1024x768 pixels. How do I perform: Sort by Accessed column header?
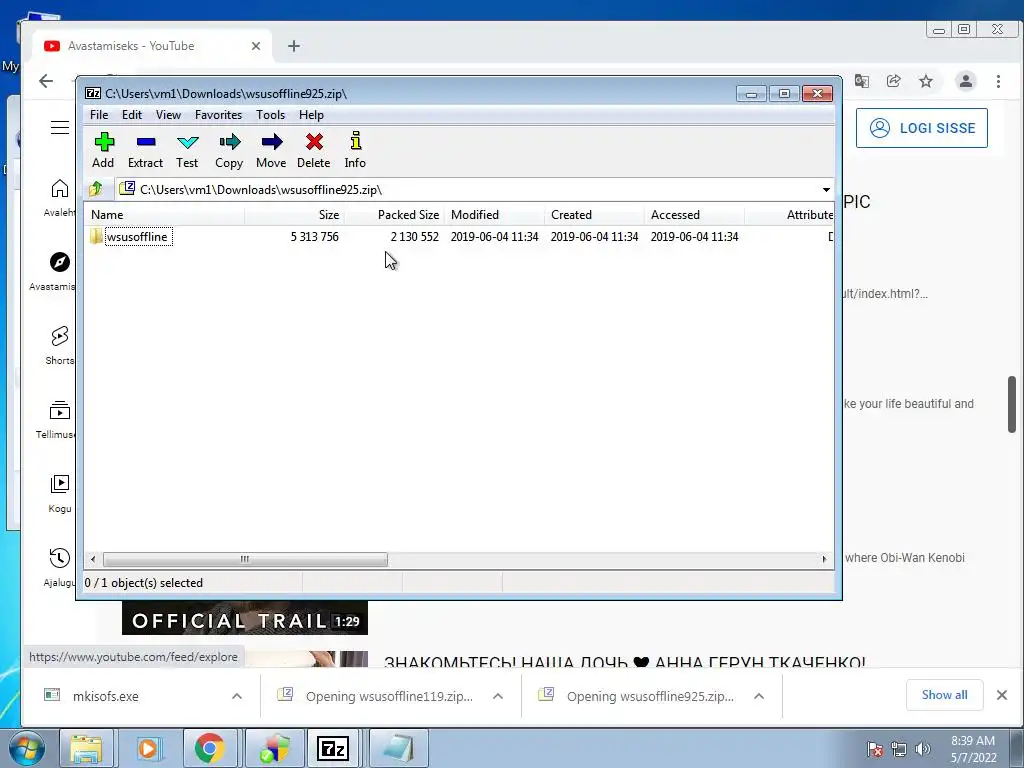pyautogui.click(x=694, y=215)
